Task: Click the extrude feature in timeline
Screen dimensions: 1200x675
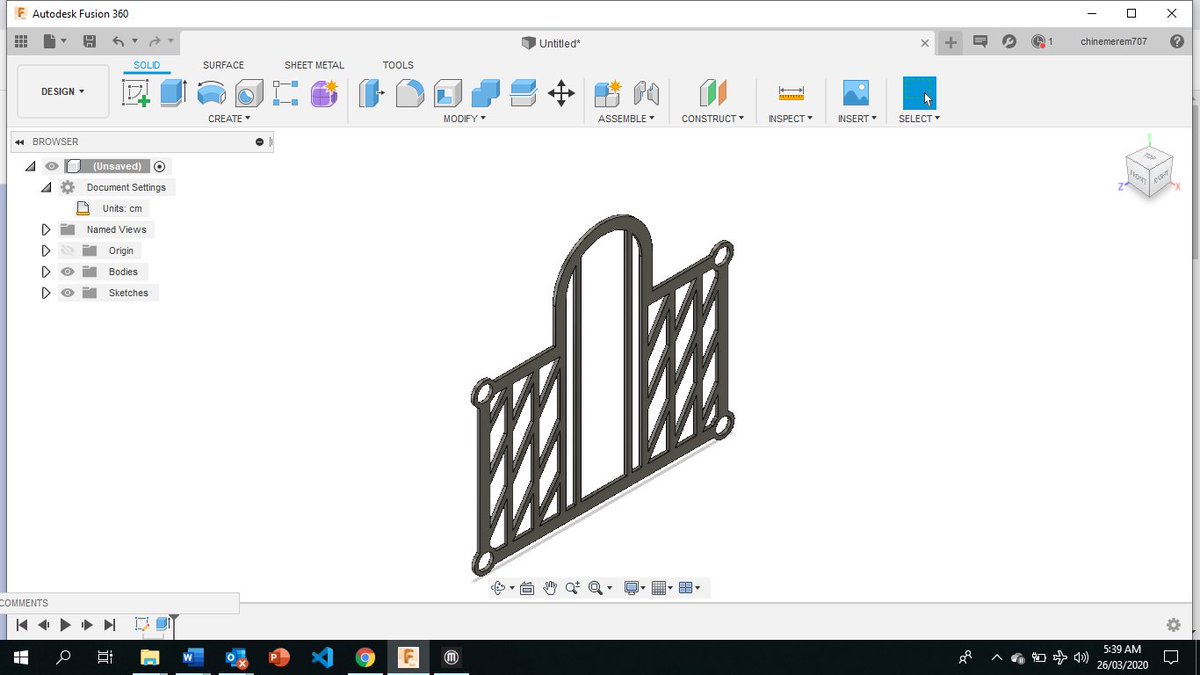Action: coord(162,624)
